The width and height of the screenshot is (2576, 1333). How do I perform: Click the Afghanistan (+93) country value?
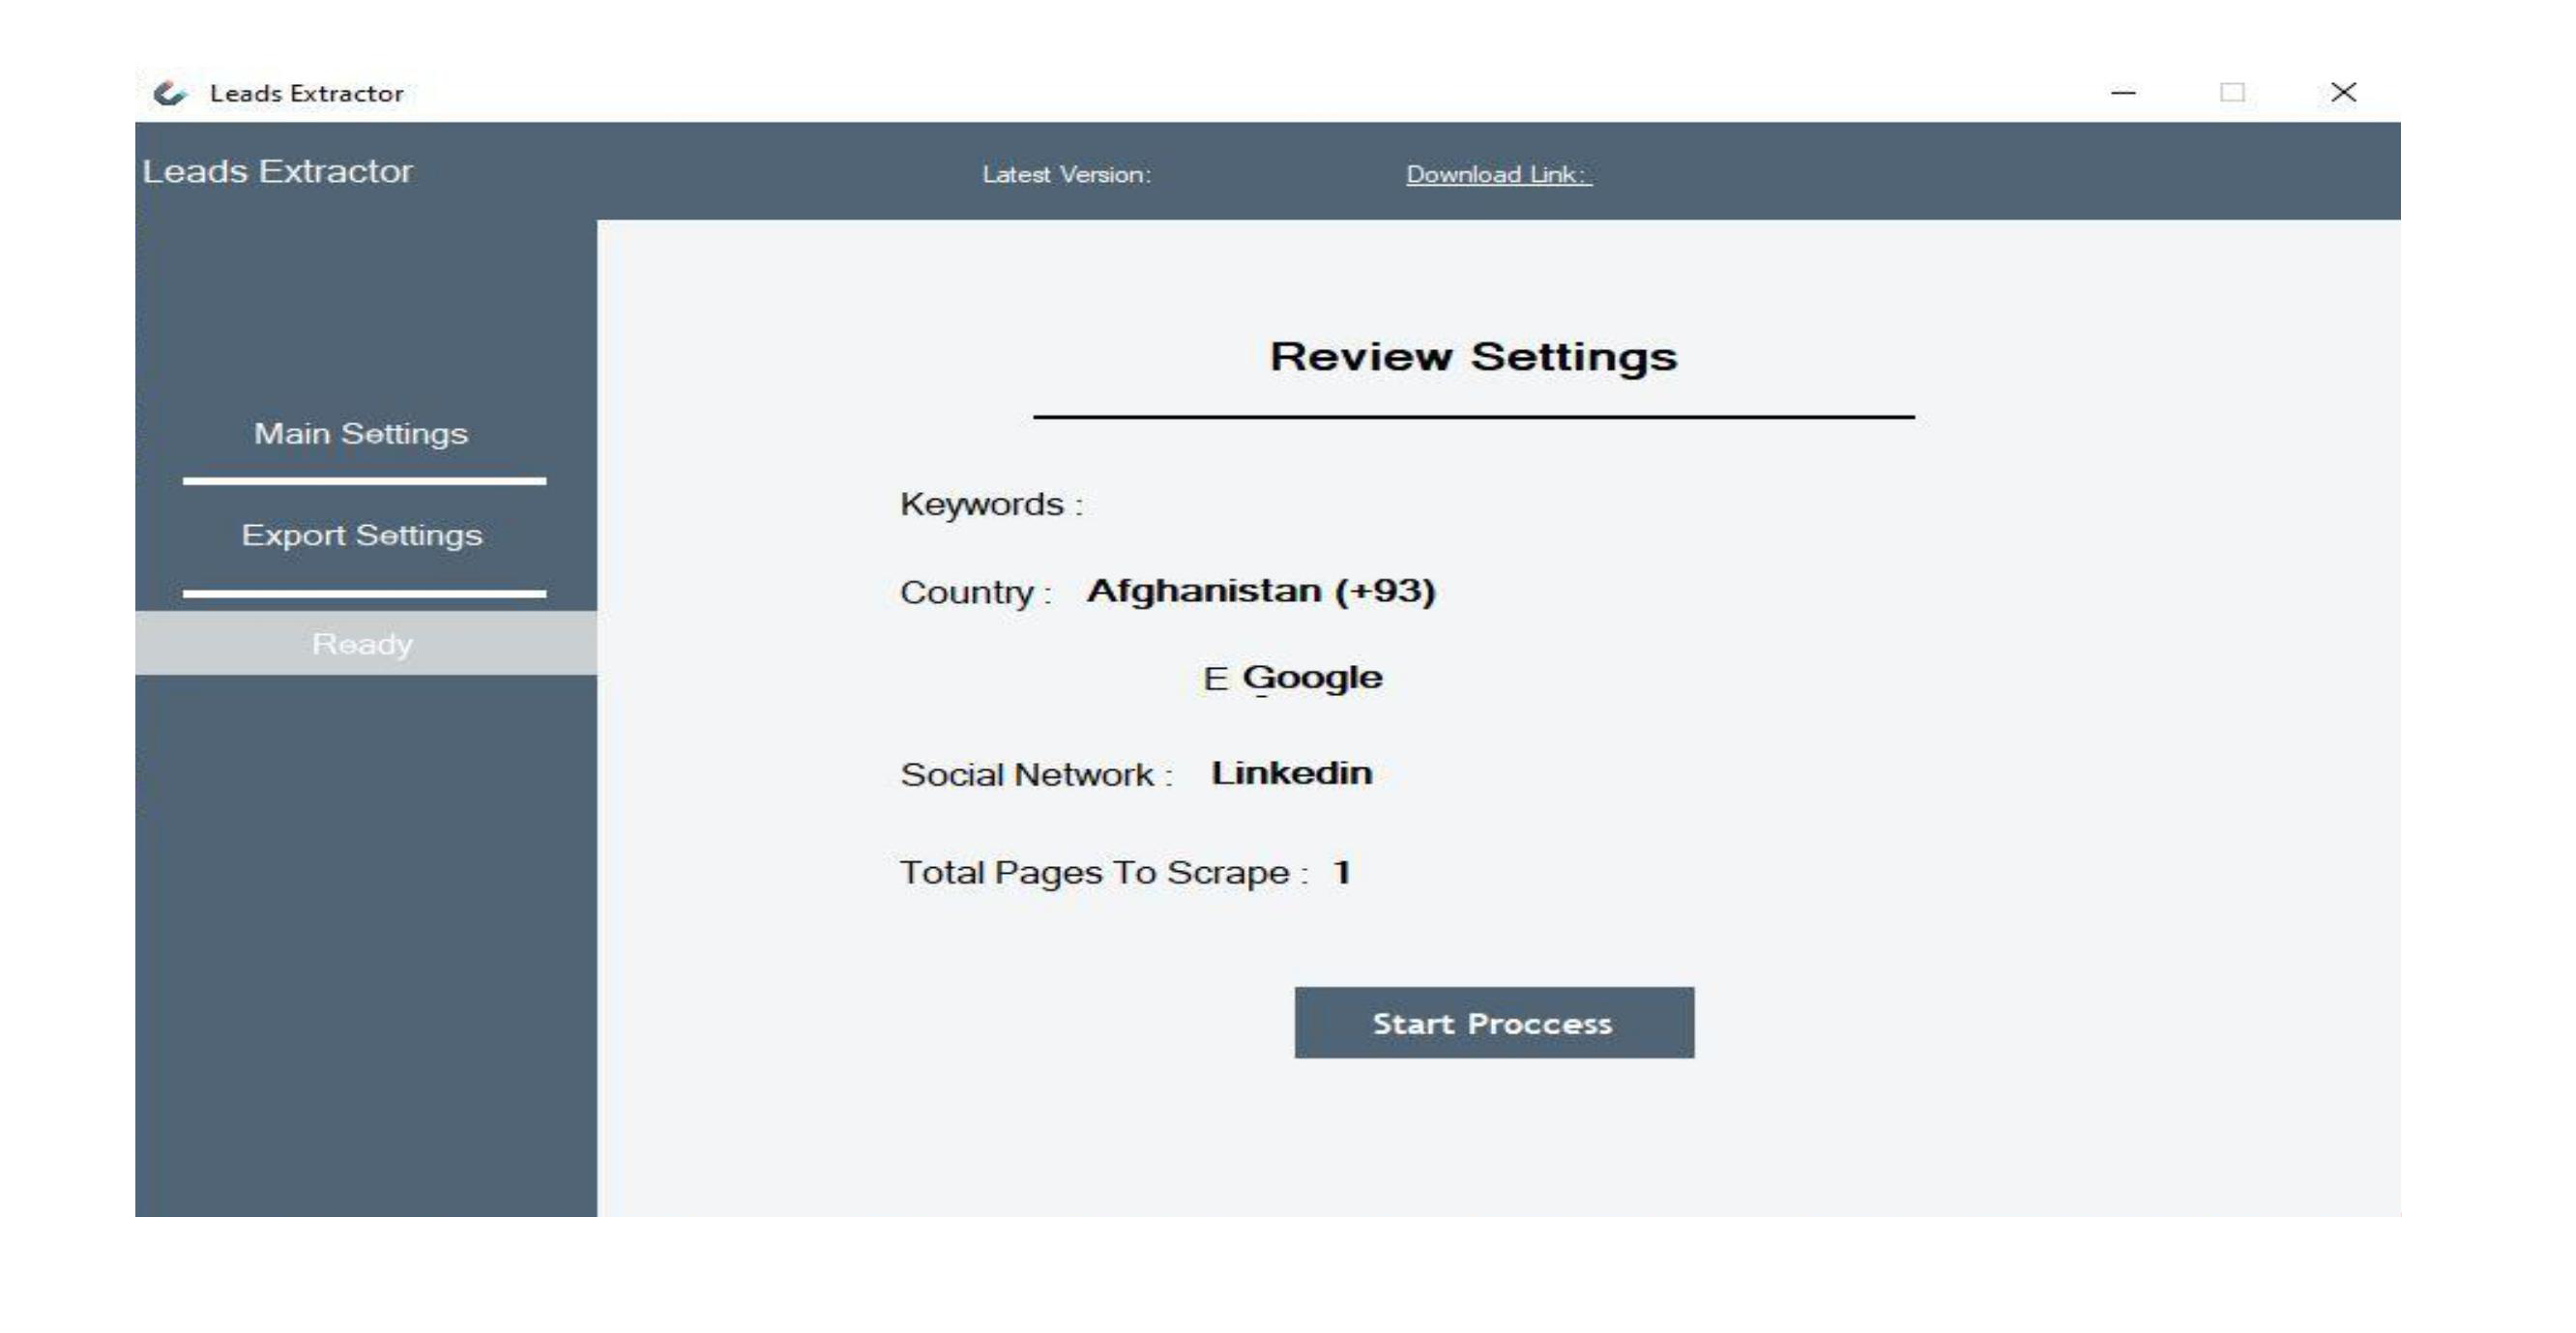[1261, 591]
